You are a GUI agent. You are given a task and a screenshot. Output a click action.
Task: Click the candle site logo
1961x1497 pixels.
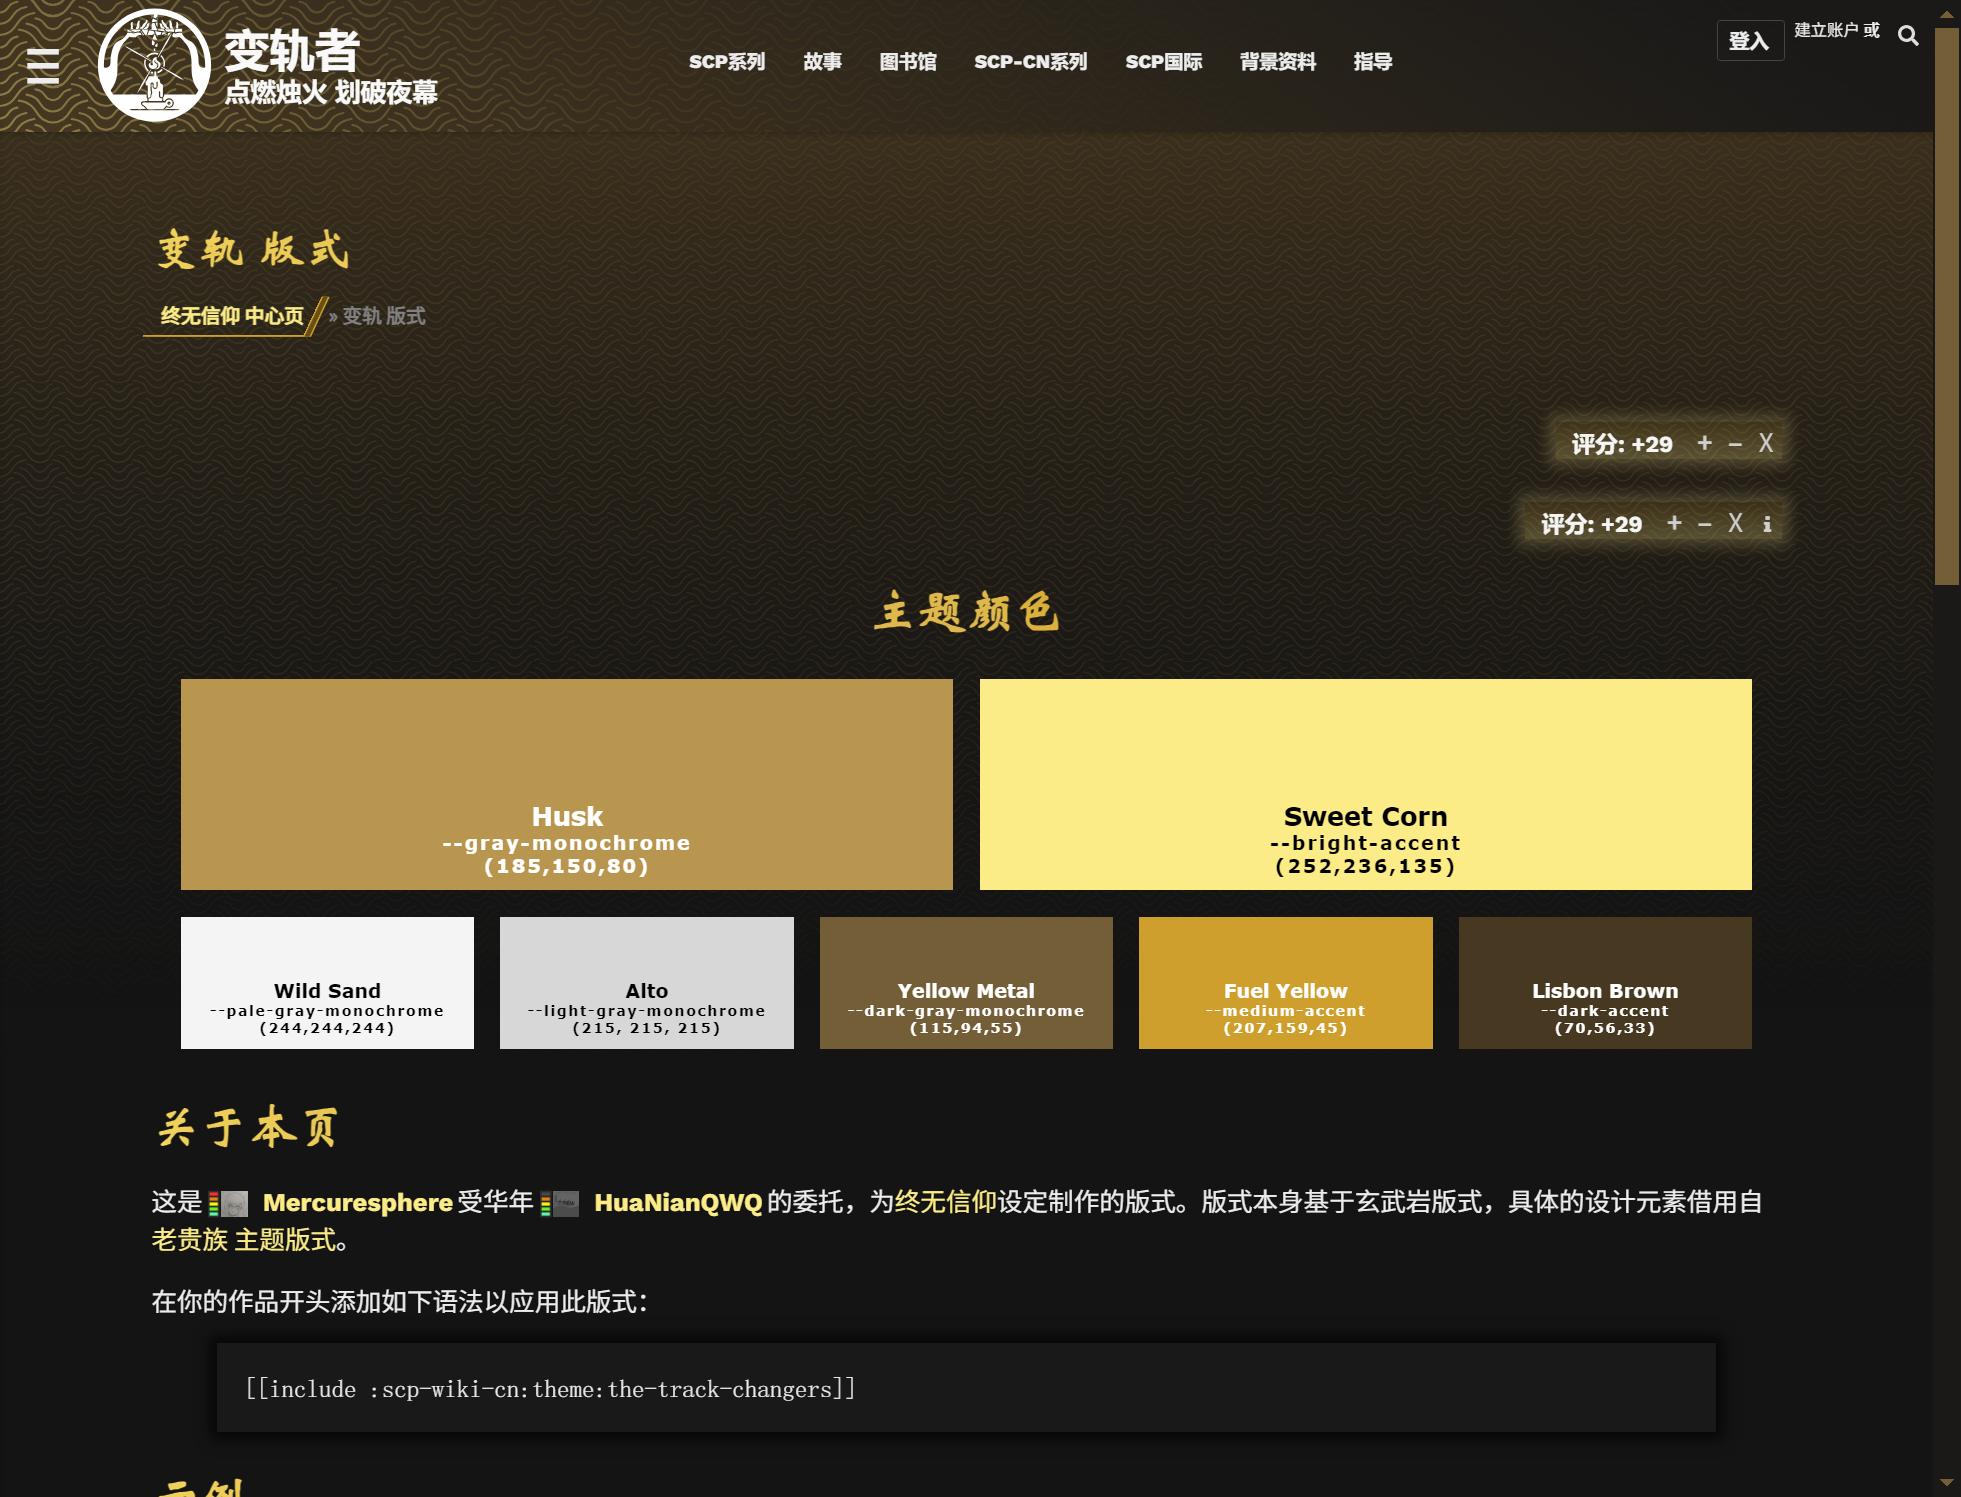tap(154, 66)
